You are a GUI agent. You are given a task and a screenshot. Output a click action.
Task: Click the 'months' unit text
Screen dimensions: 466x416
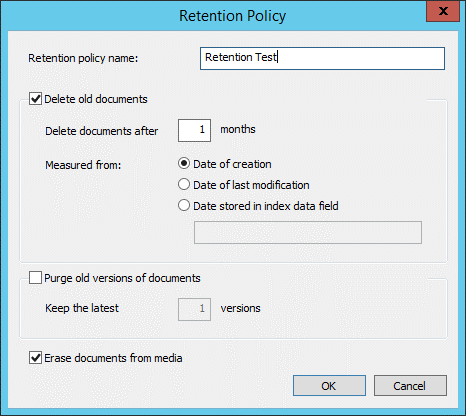238,129
